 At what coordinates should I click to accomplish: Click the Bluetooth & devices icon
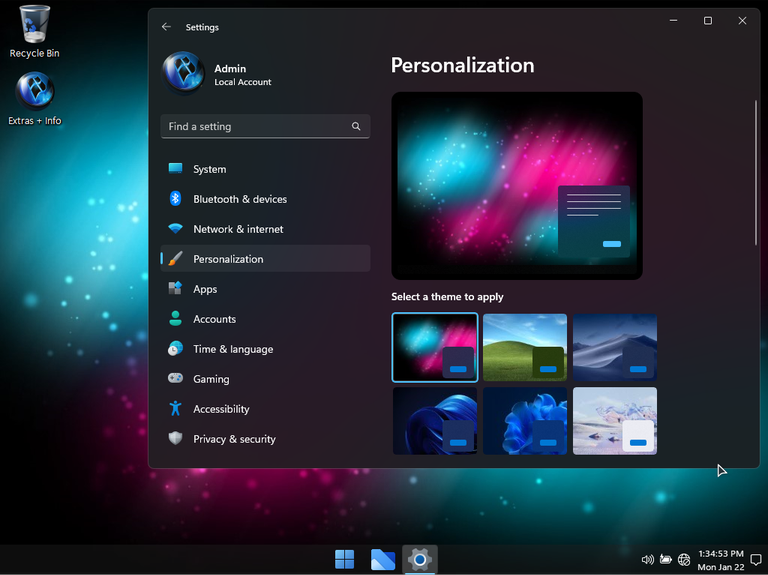click(176, 199)
